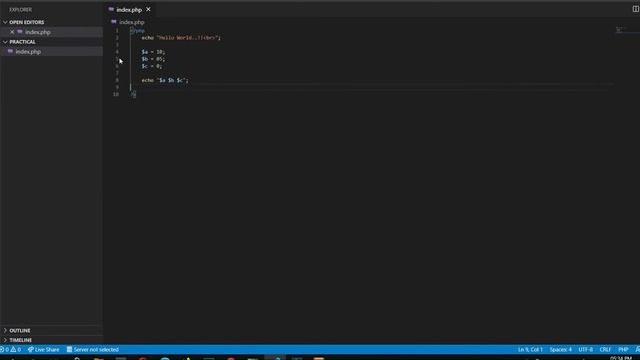This screenshot has height=360, width=640.
Task: Close the index.php editor tab
Action: tap(148, 9)
